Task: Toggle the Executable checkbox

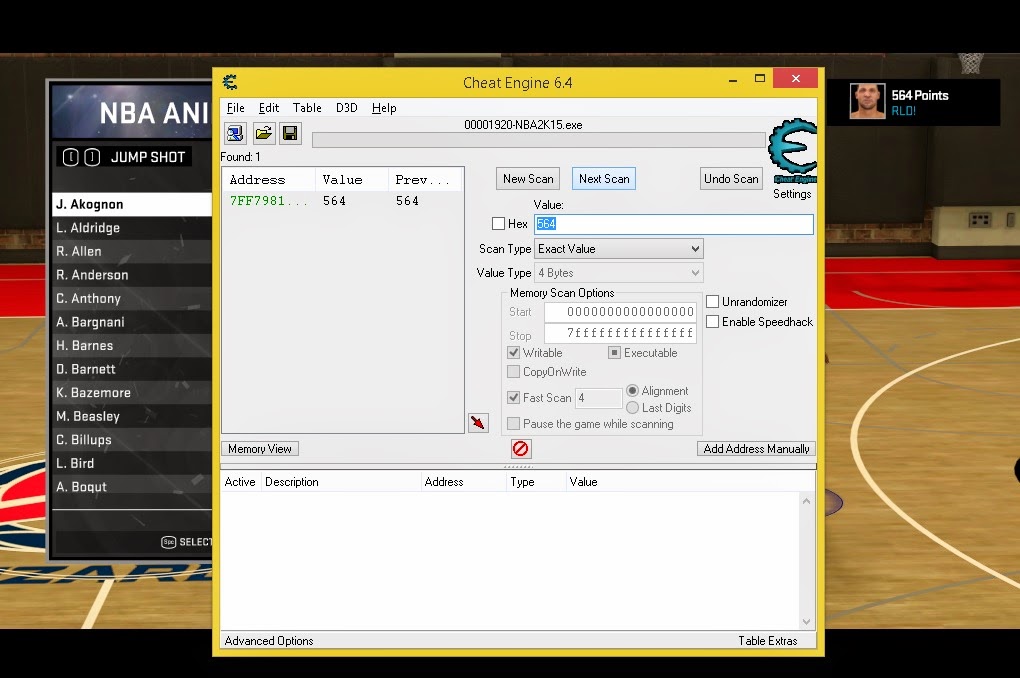Action: coord(614,353)
